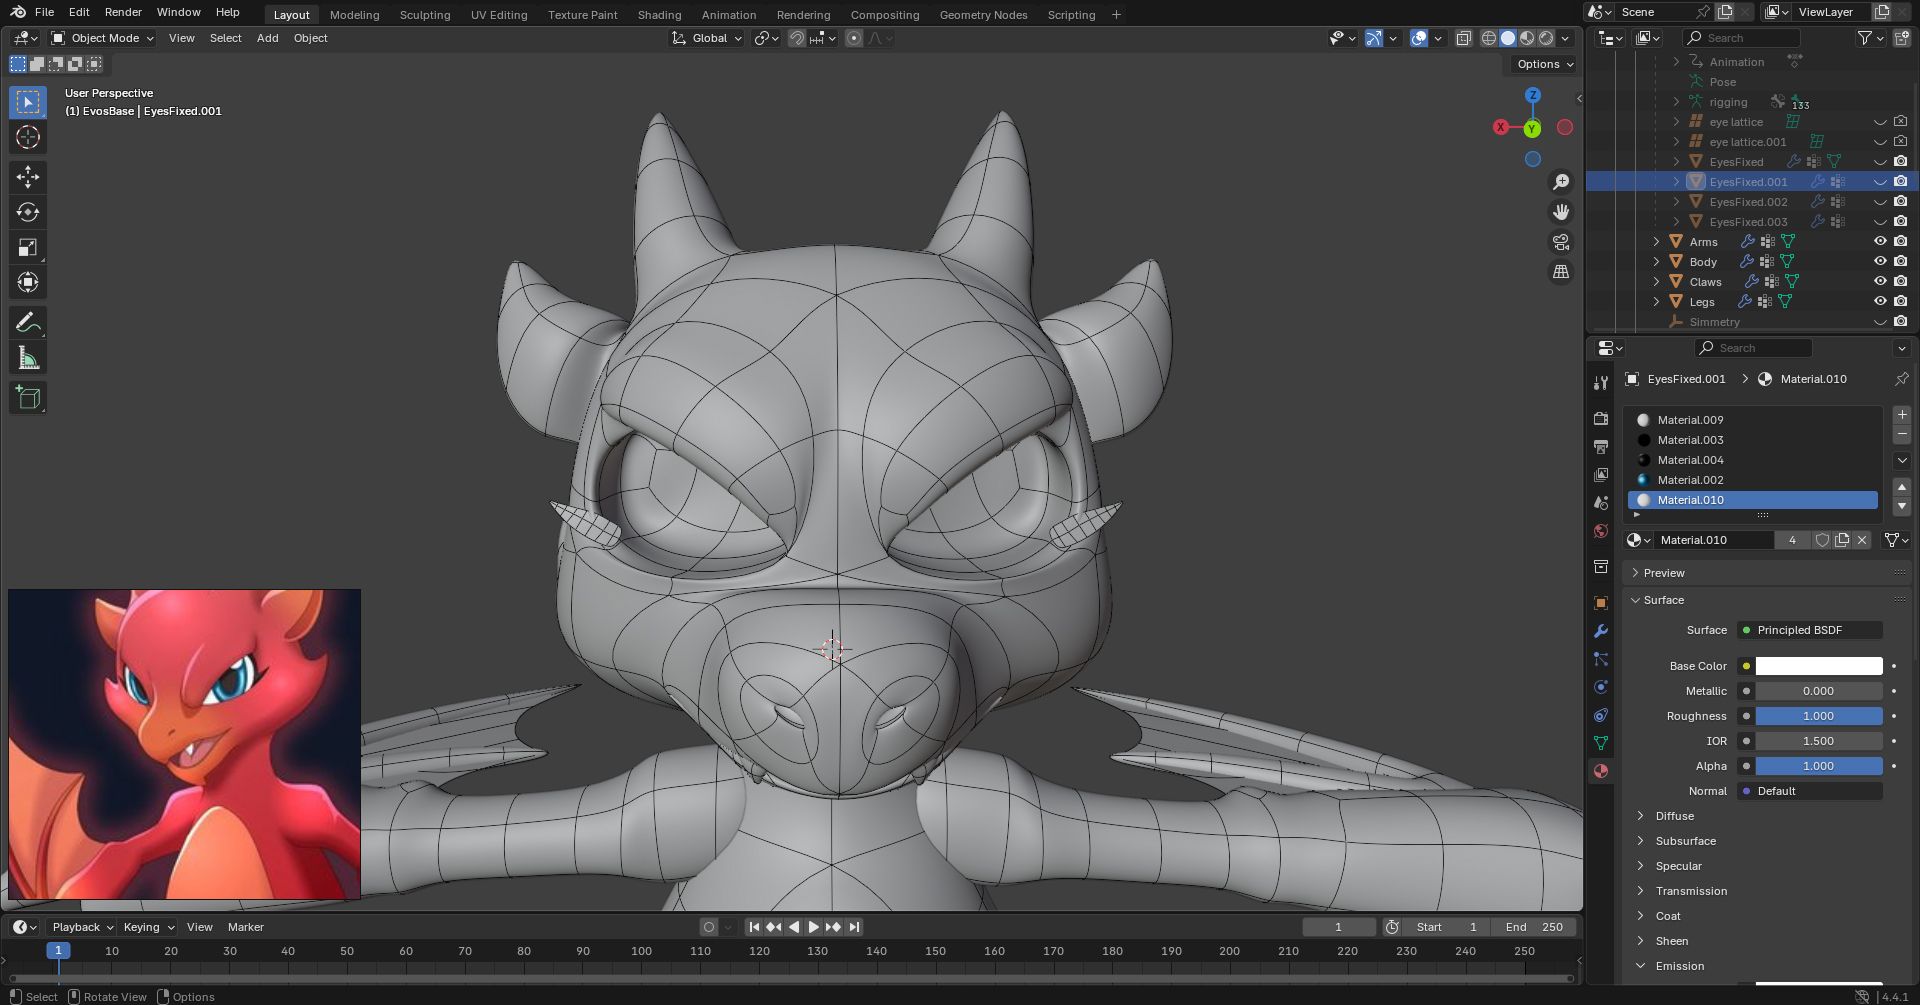Select the Scale tool
Screen dimensions: 1920x1005
tap(28, 247)
